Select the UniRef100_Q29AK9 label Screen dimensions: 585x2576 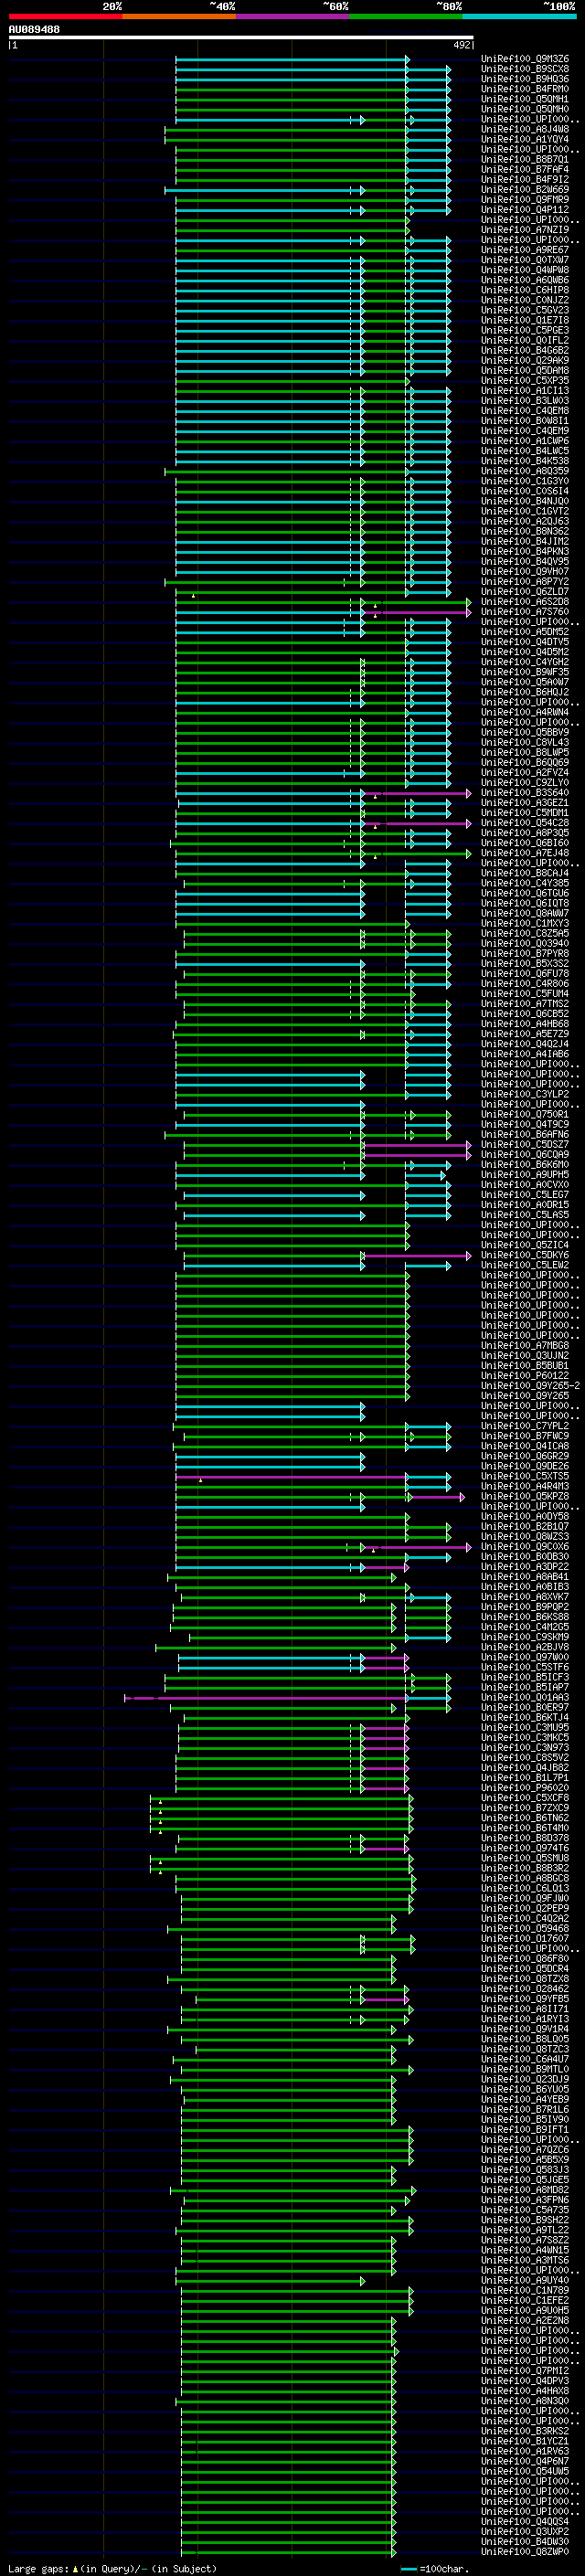pyautogui.click(x=525, y=360)
